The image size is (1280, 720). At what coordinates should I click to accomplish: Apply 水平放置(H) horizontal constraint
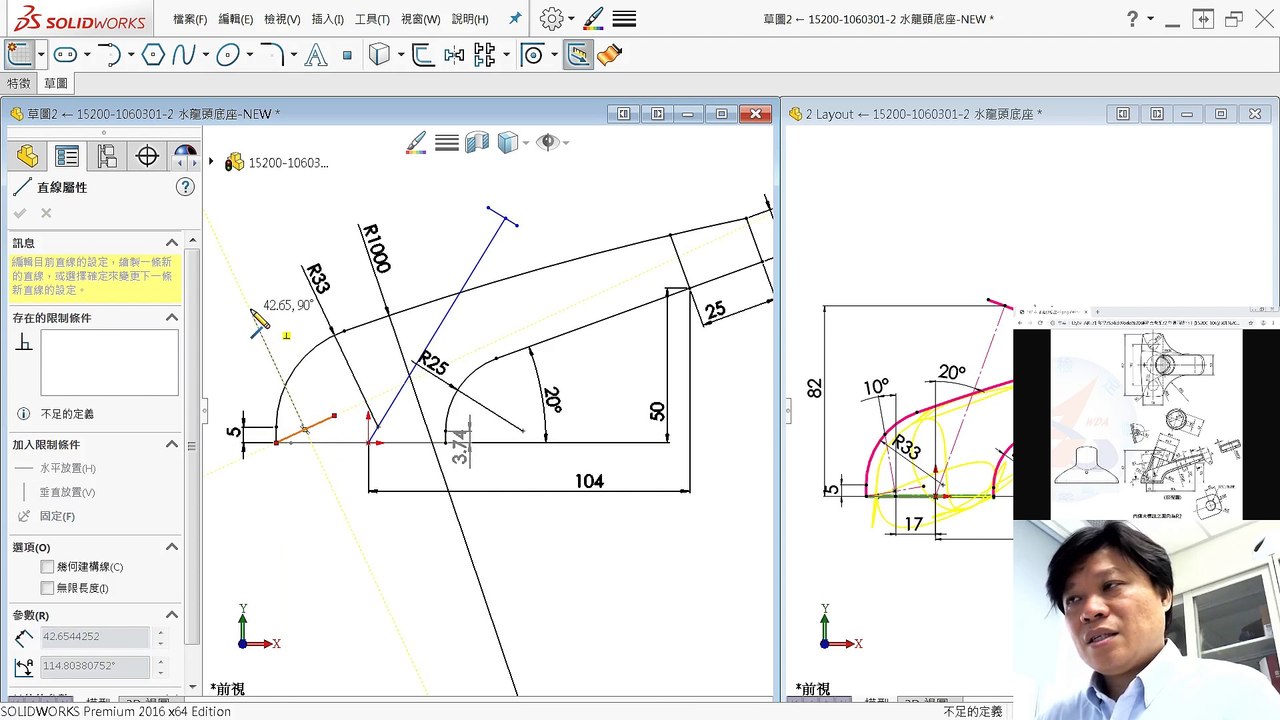coord(68,468)
